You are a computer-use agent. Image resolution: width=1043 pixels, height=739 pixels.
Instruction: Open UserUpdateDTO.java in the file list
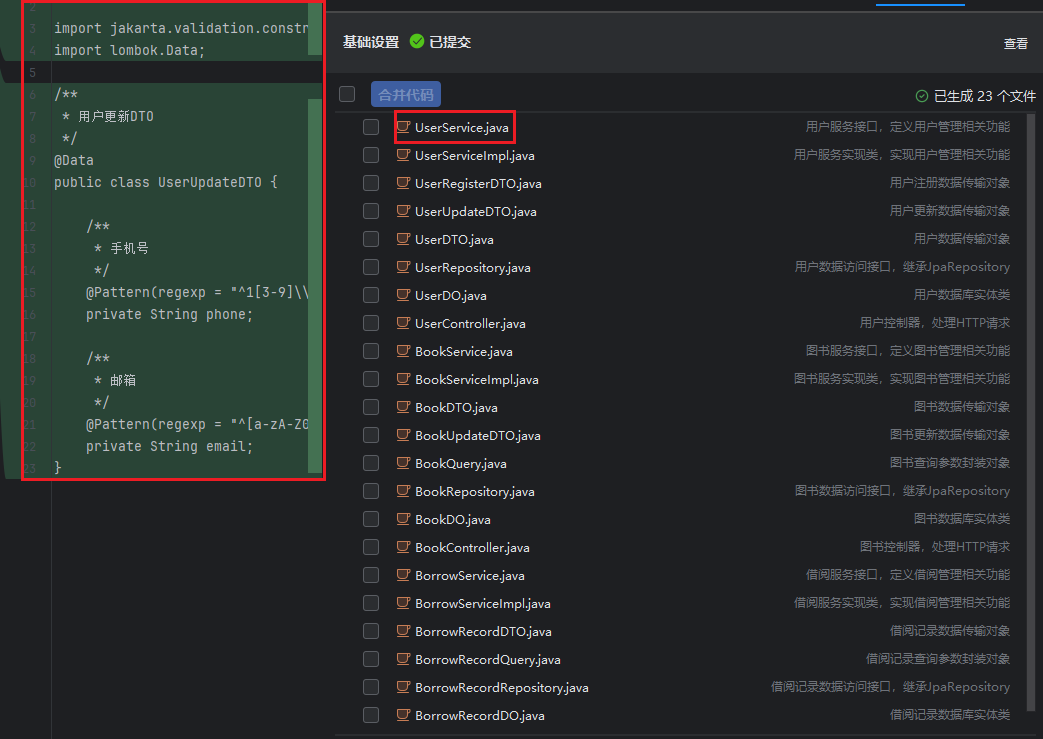coord(475,211)
